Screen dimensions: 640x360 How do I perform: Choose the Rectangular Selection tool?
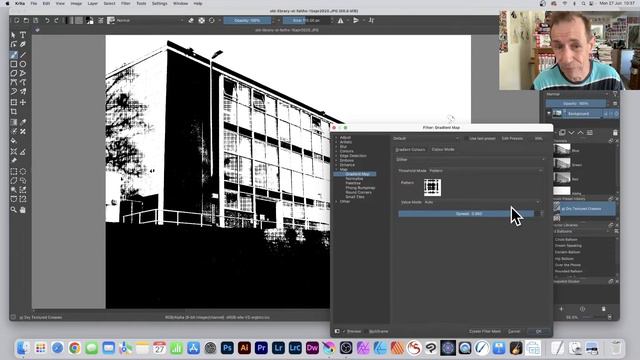pos(14,171)
